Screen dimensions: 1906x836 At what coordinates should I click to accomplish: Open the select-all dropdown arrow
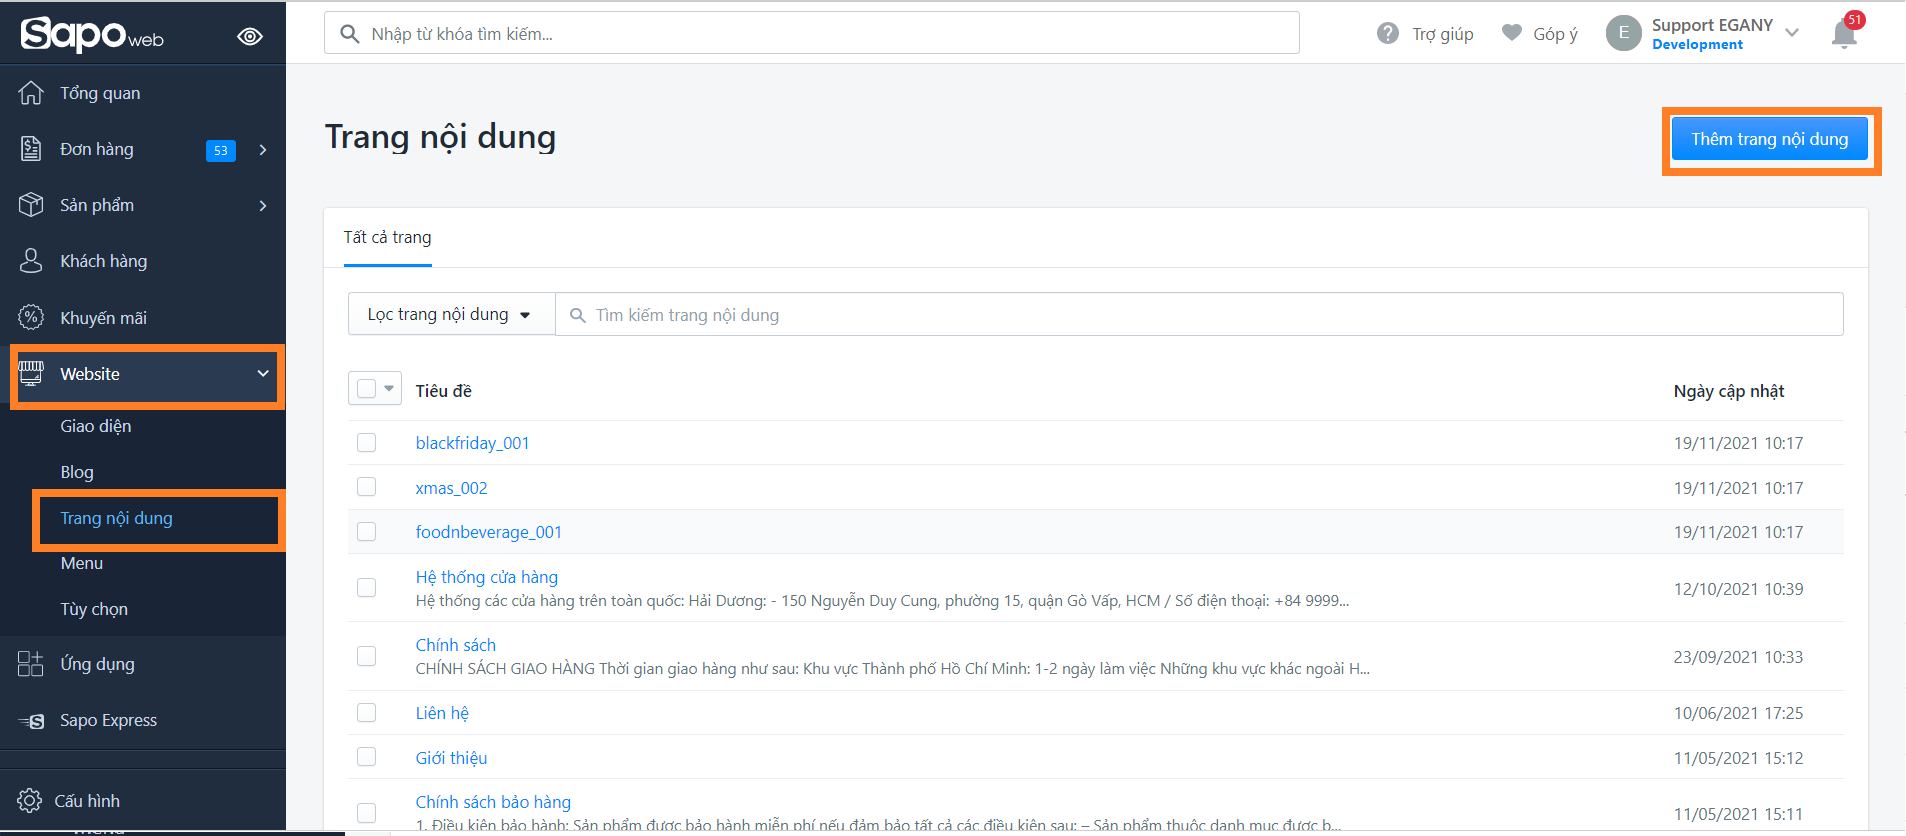(x=389, y=388)
